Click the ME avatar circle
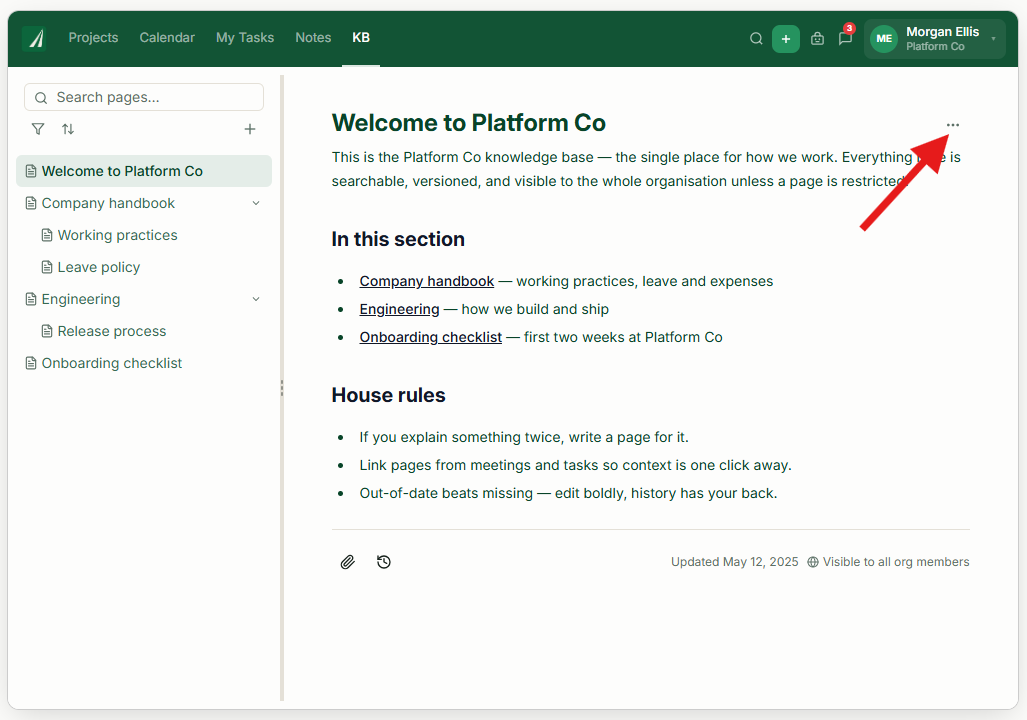Viewport: 1027px width, 720px height. (884, 39)
